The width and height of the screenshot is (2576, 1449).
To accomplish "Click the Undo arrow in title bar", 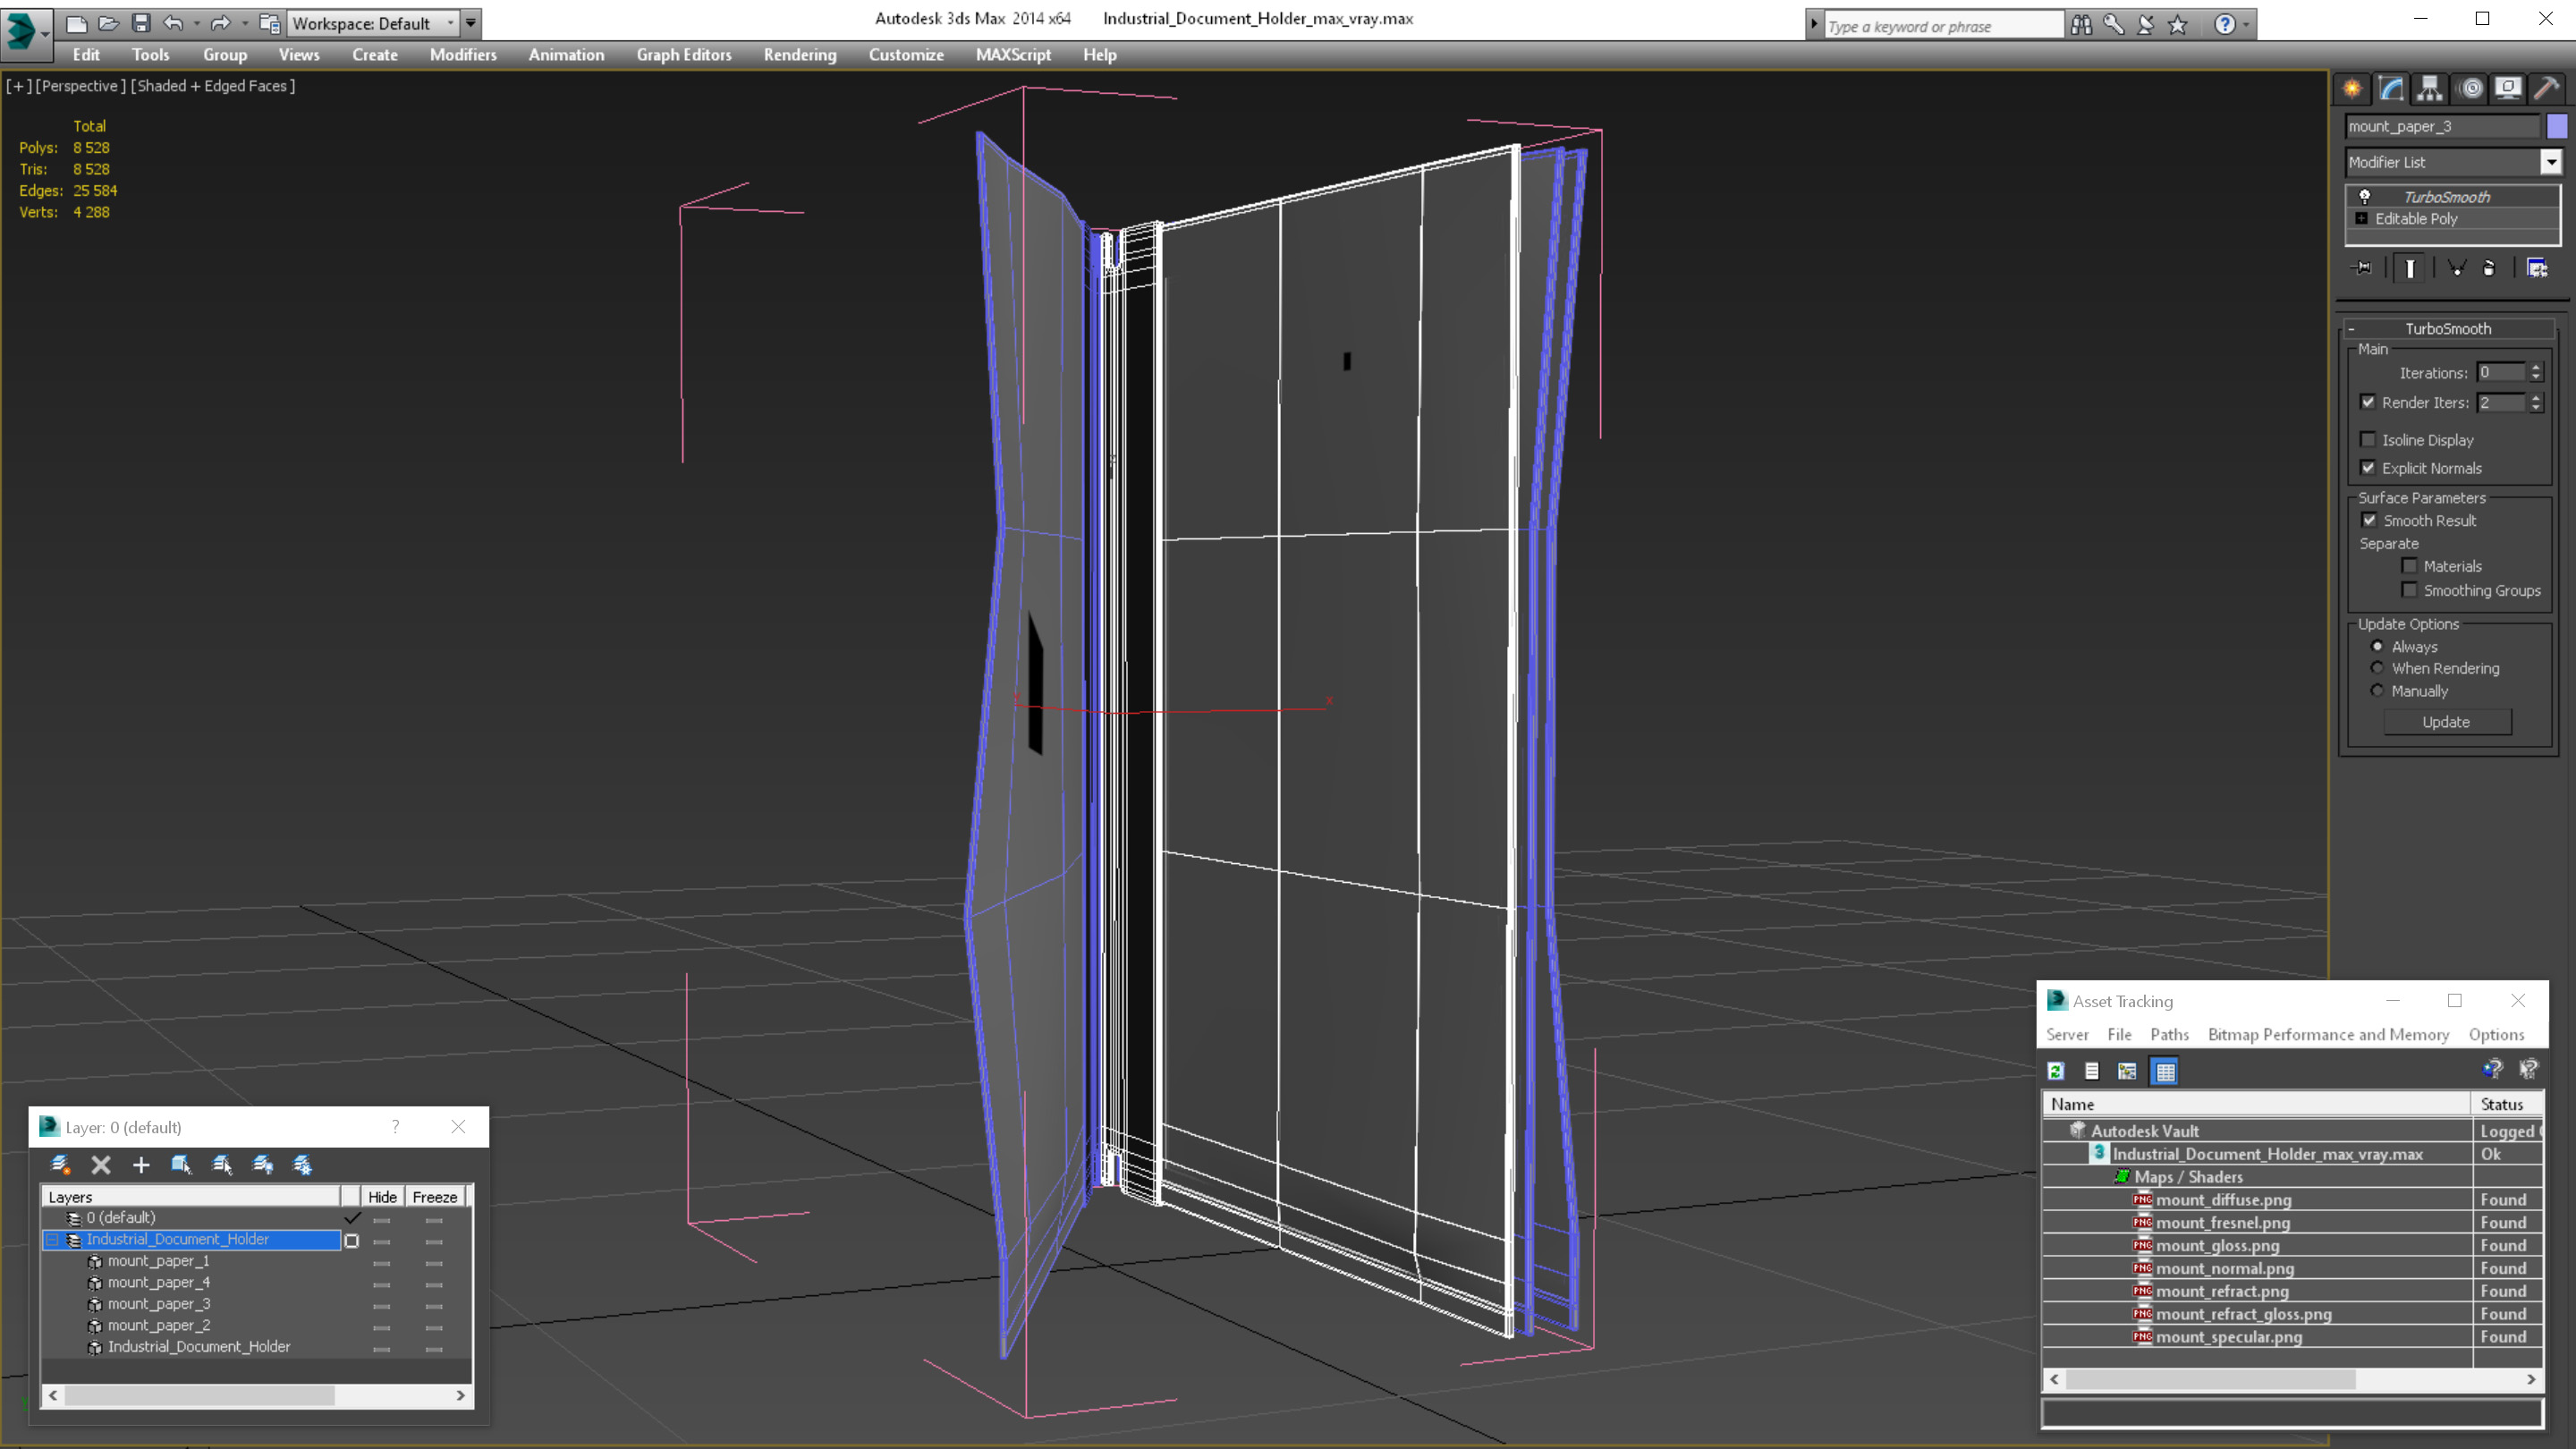I will coord(173,23).
